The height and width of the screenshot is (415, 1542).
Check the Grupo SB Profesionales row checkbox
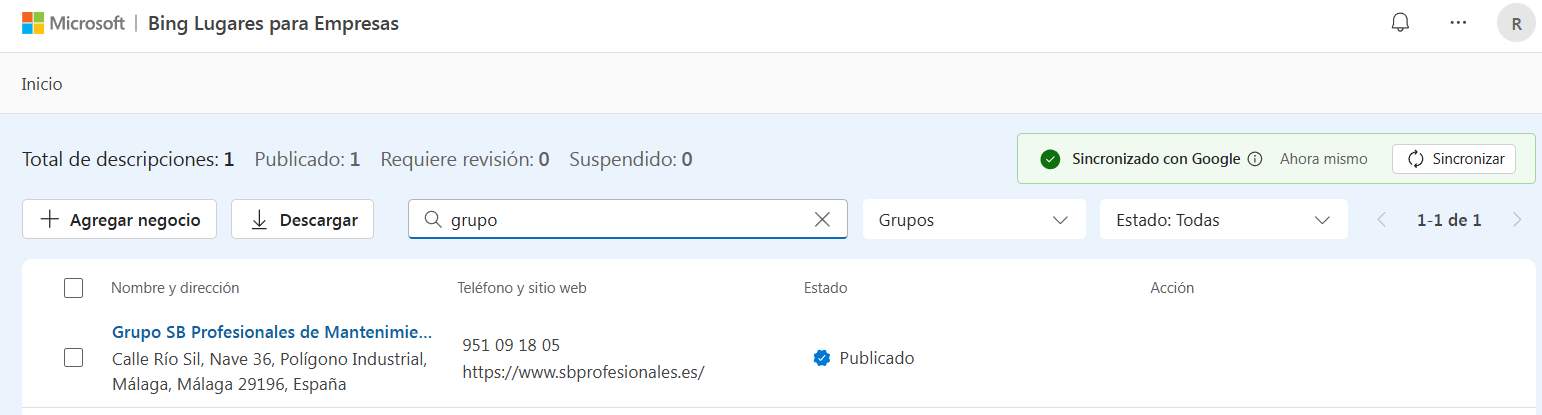pos(73,357)
